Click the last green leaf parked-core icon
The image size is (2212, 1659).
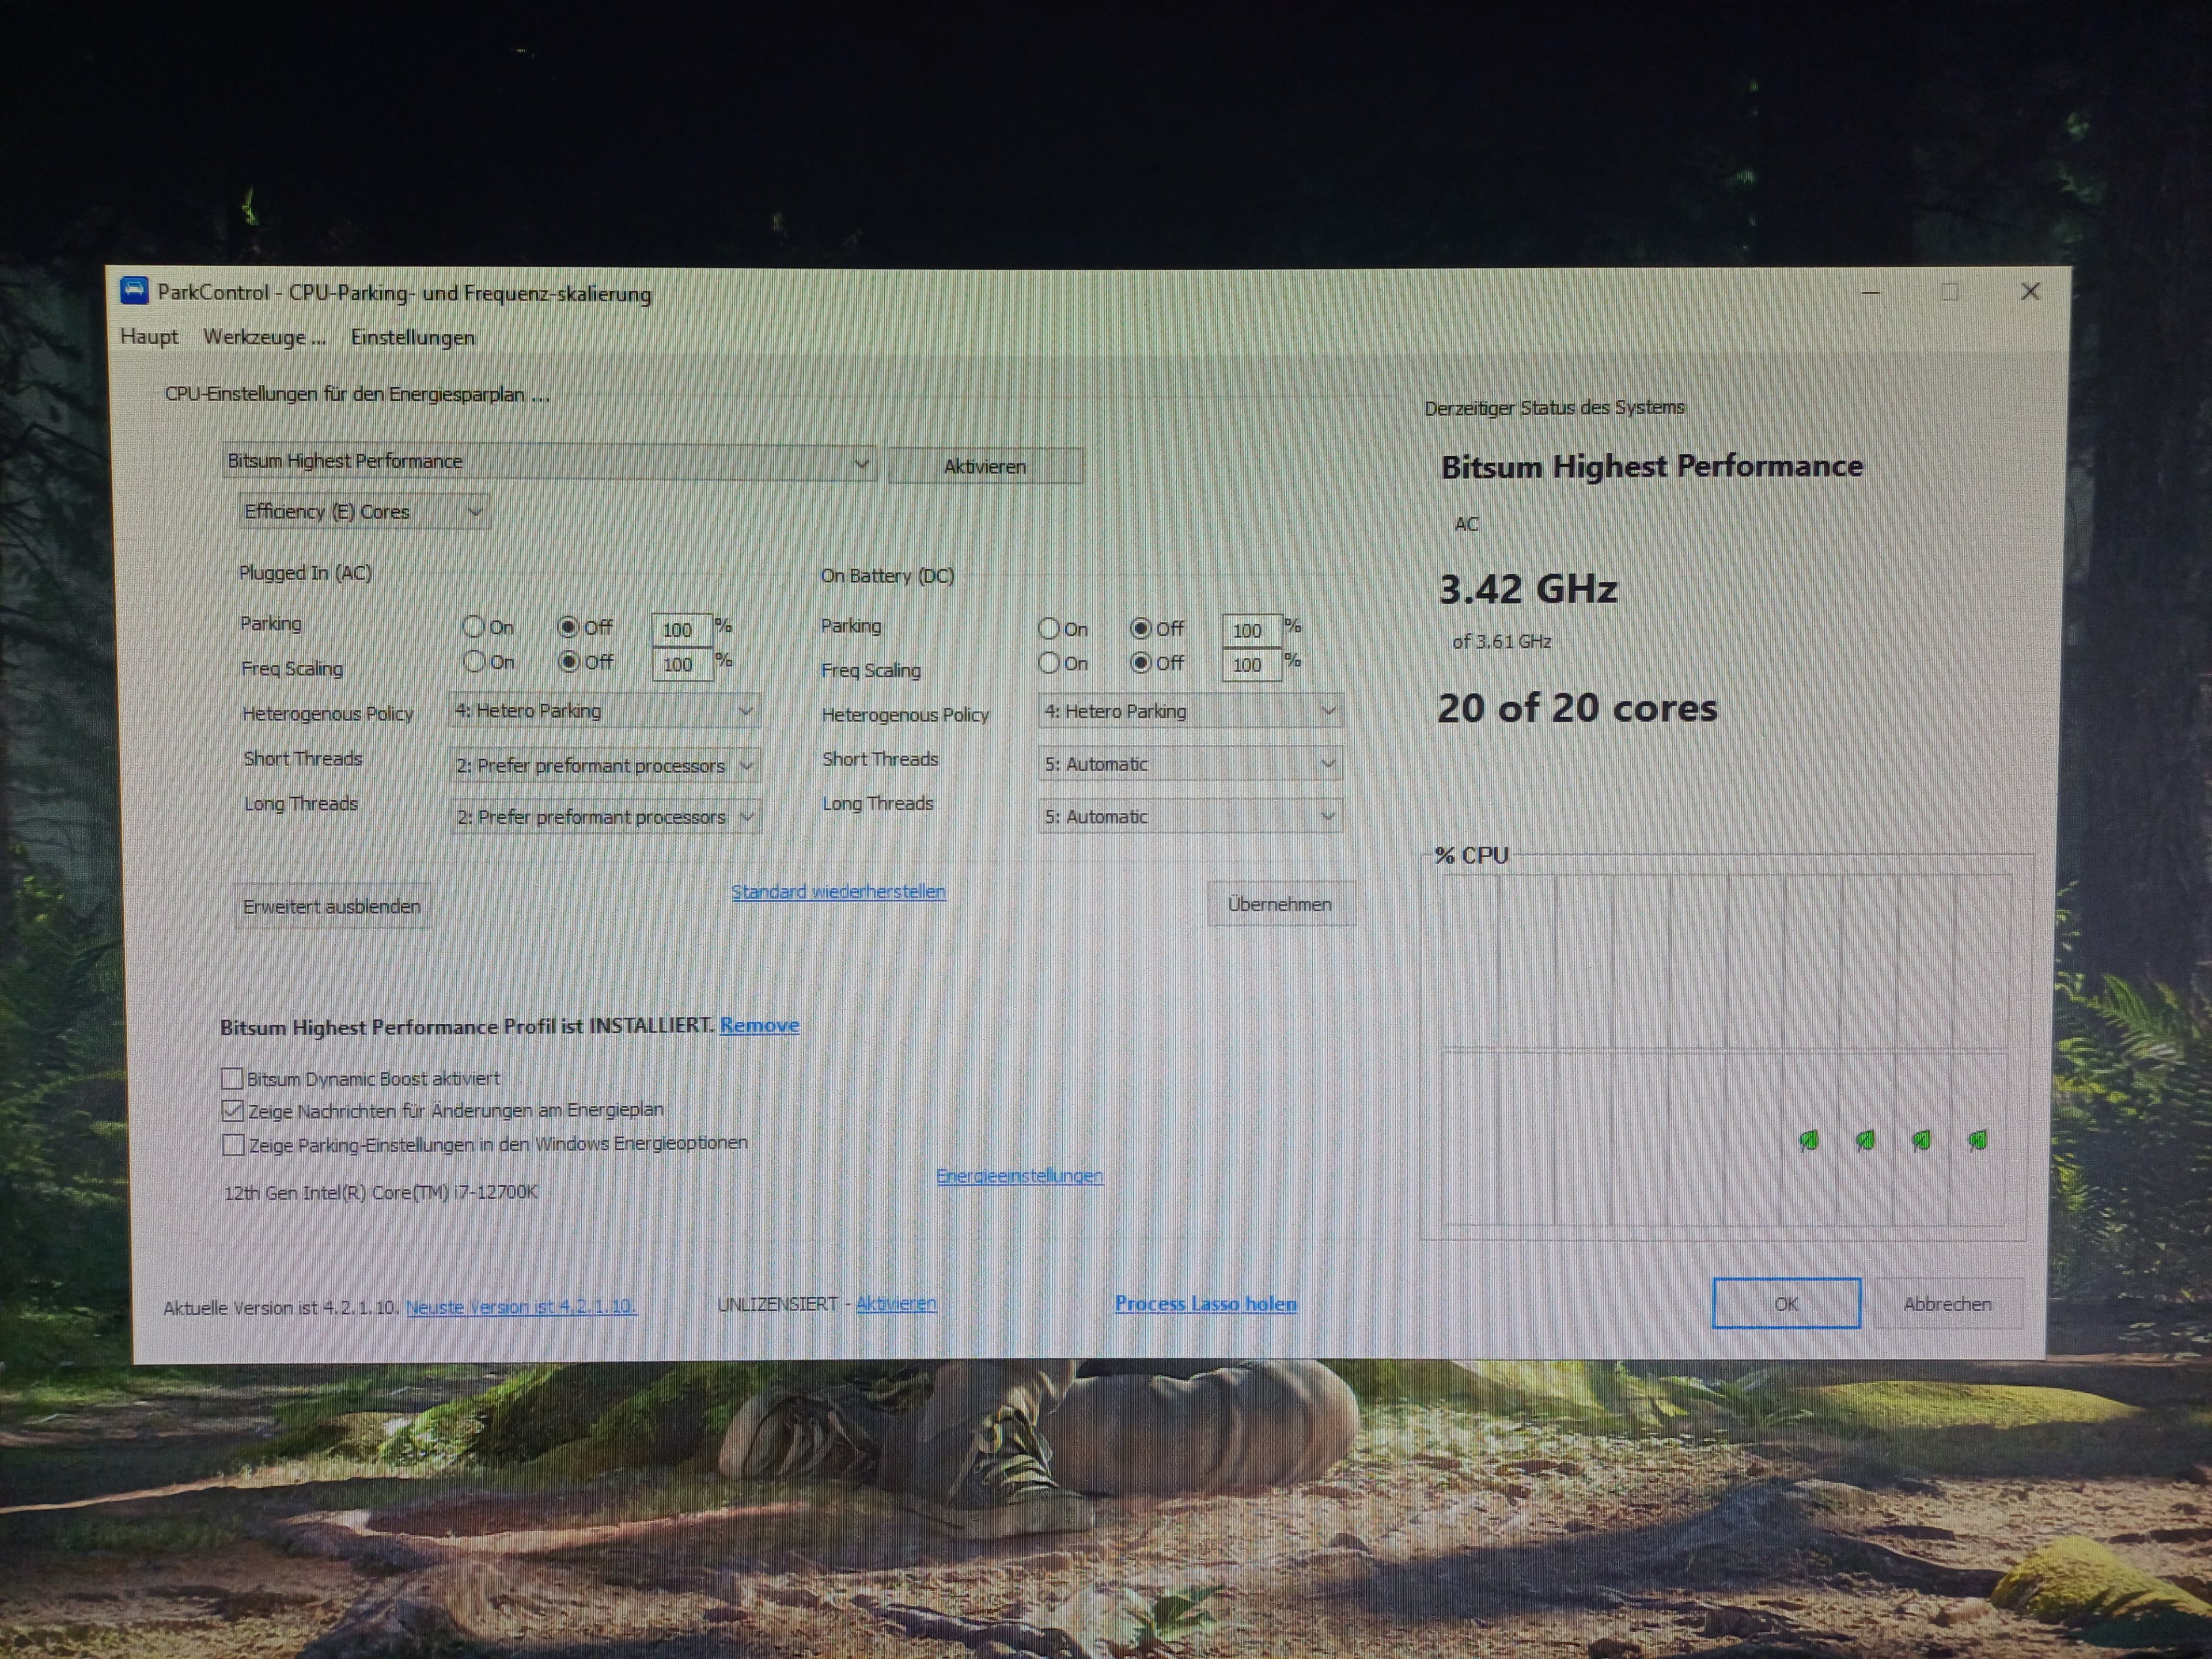point(1977,1140)
